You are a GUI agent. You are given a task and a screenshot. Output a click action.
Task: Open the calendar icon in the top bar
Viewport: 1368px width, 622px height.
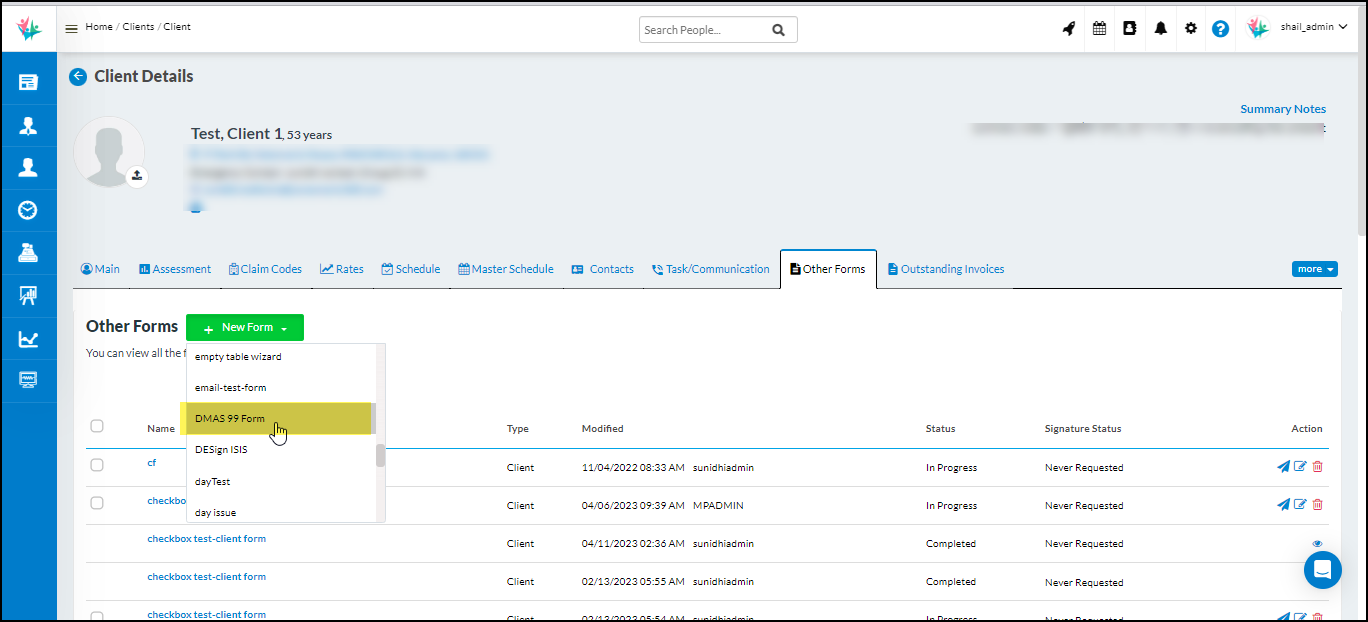1099,28
